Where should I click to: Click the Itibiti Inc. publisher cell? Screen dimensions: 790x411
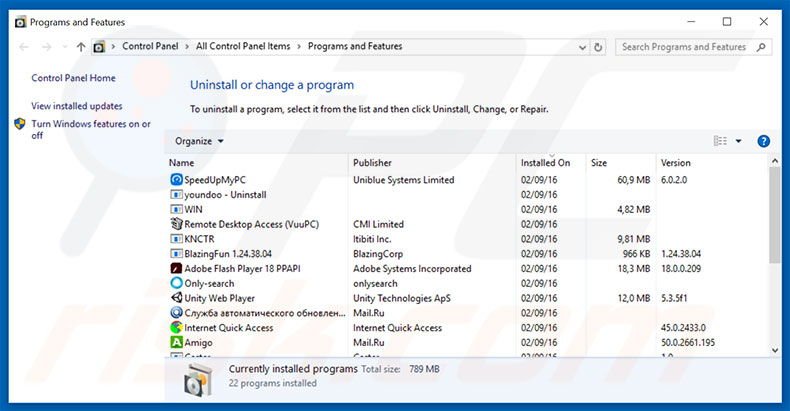tap(372, 239)
